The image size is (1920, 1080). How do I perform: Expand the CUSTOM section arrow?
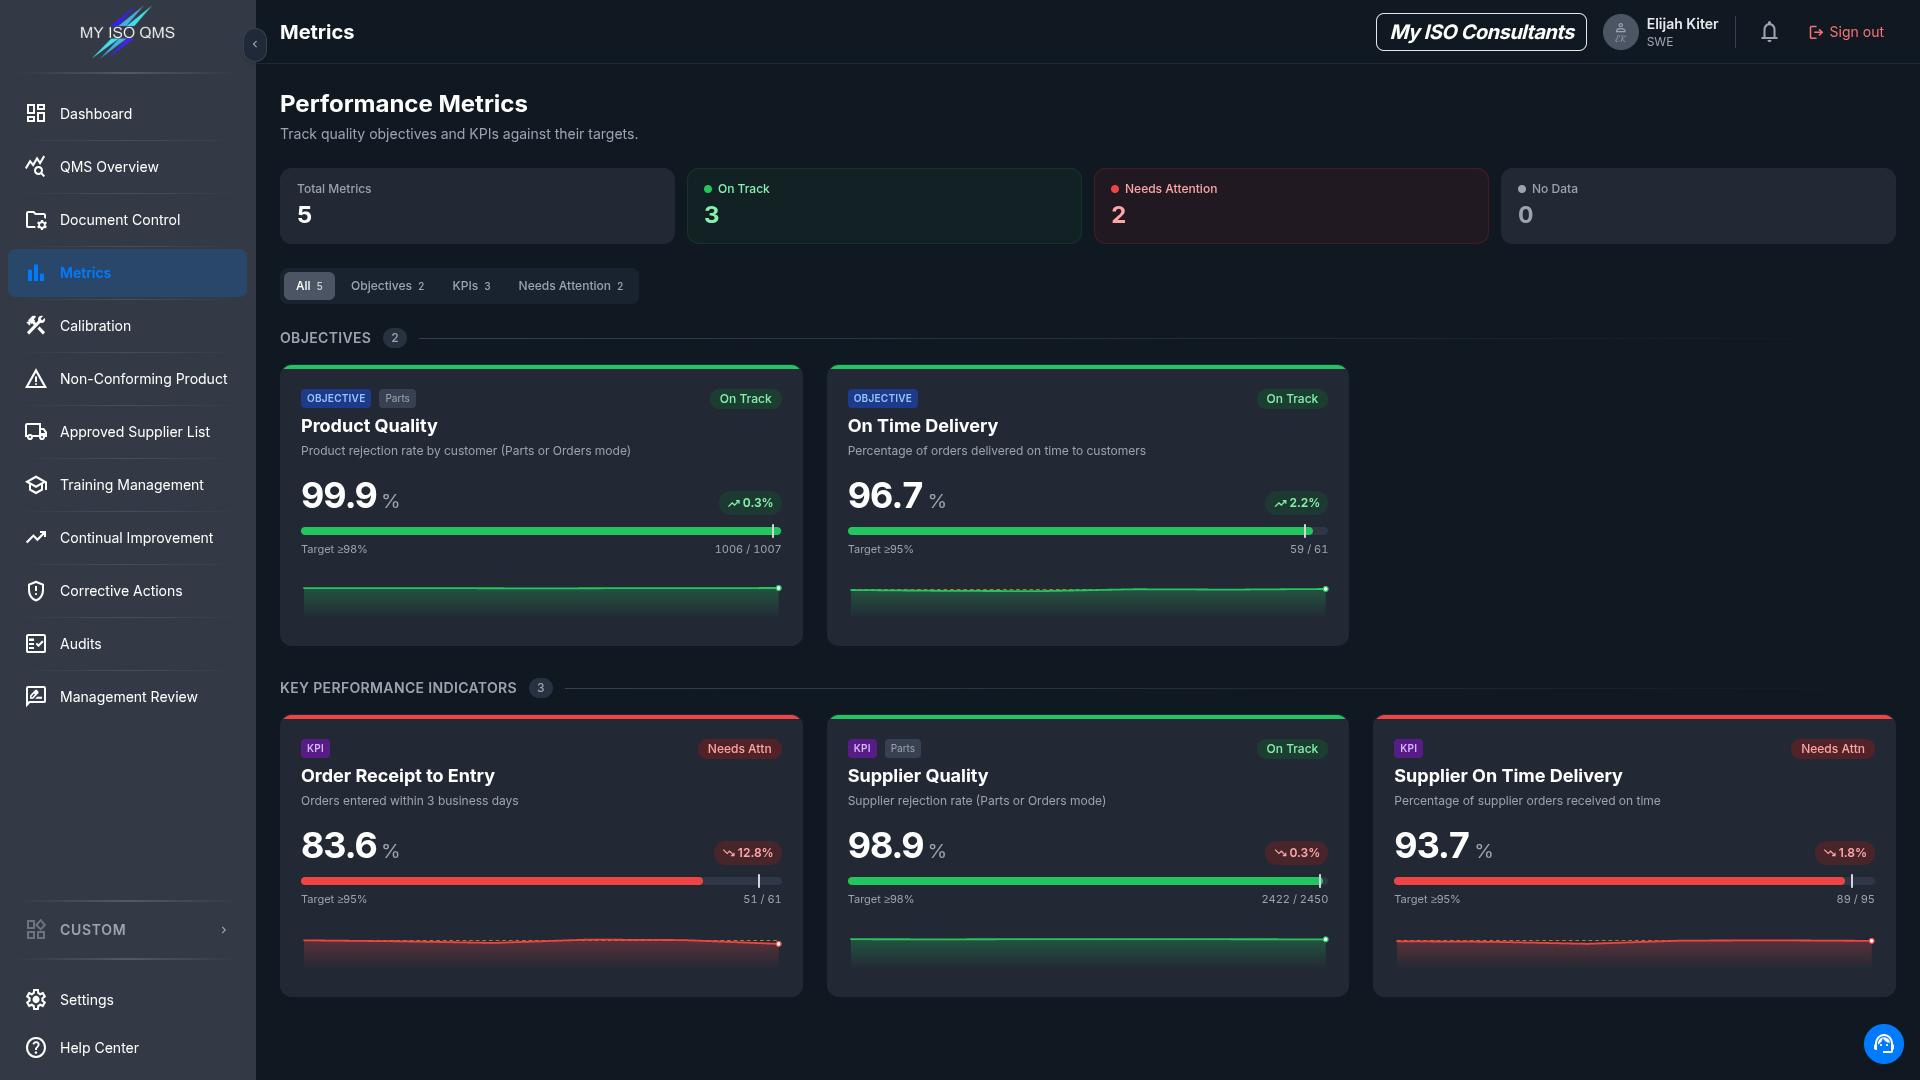coord(224,930)
